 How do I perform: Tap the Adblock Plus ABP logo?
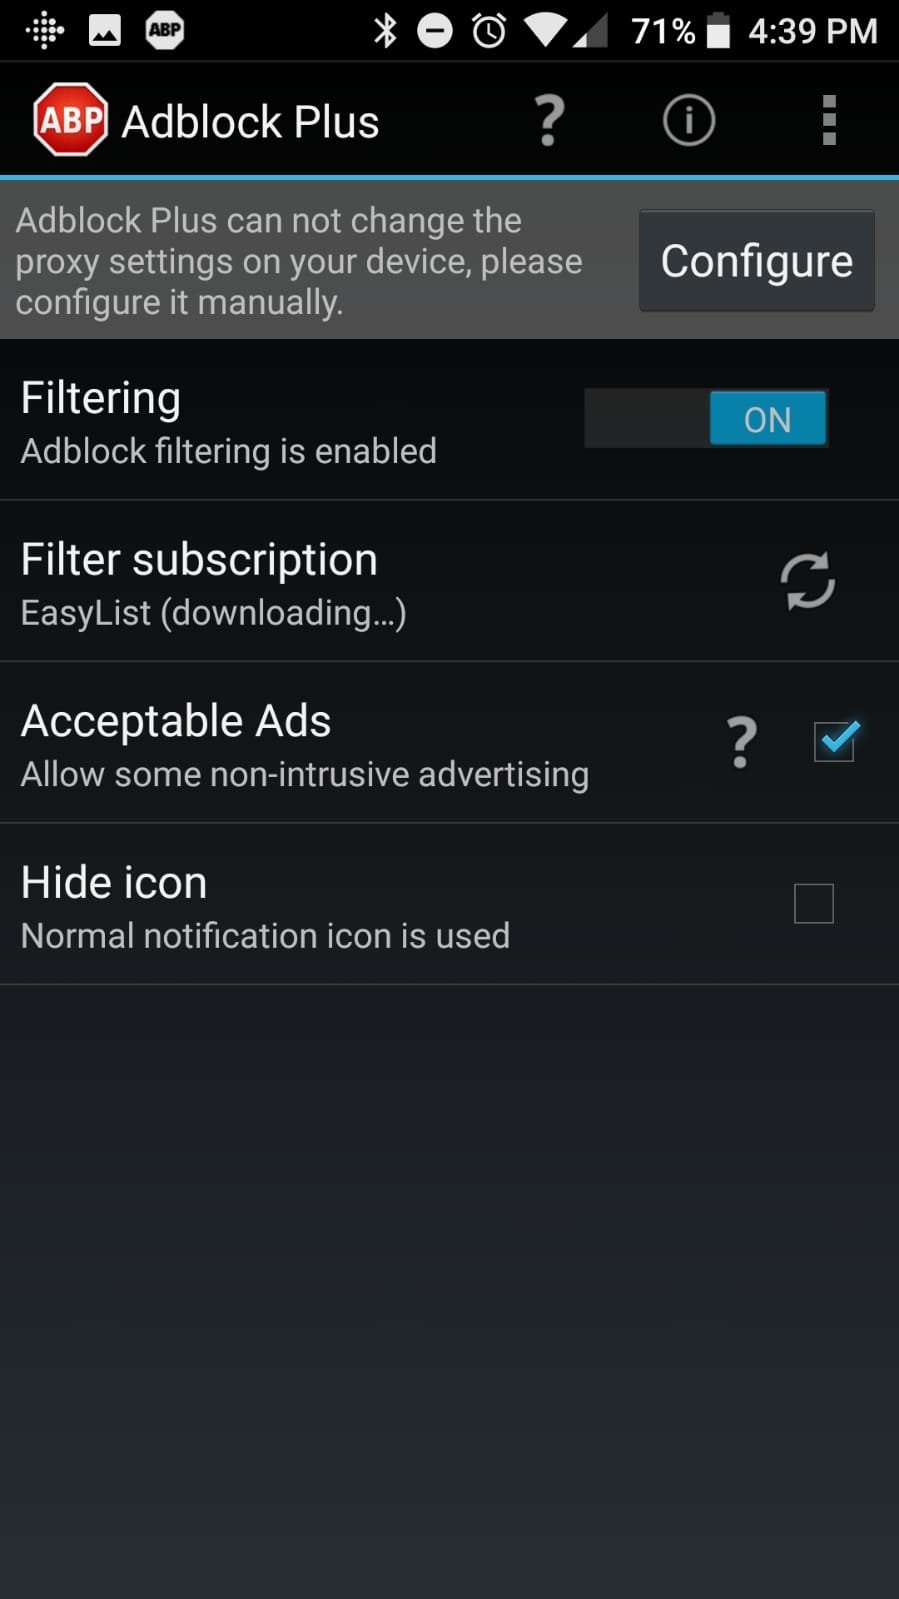[70, 120]
